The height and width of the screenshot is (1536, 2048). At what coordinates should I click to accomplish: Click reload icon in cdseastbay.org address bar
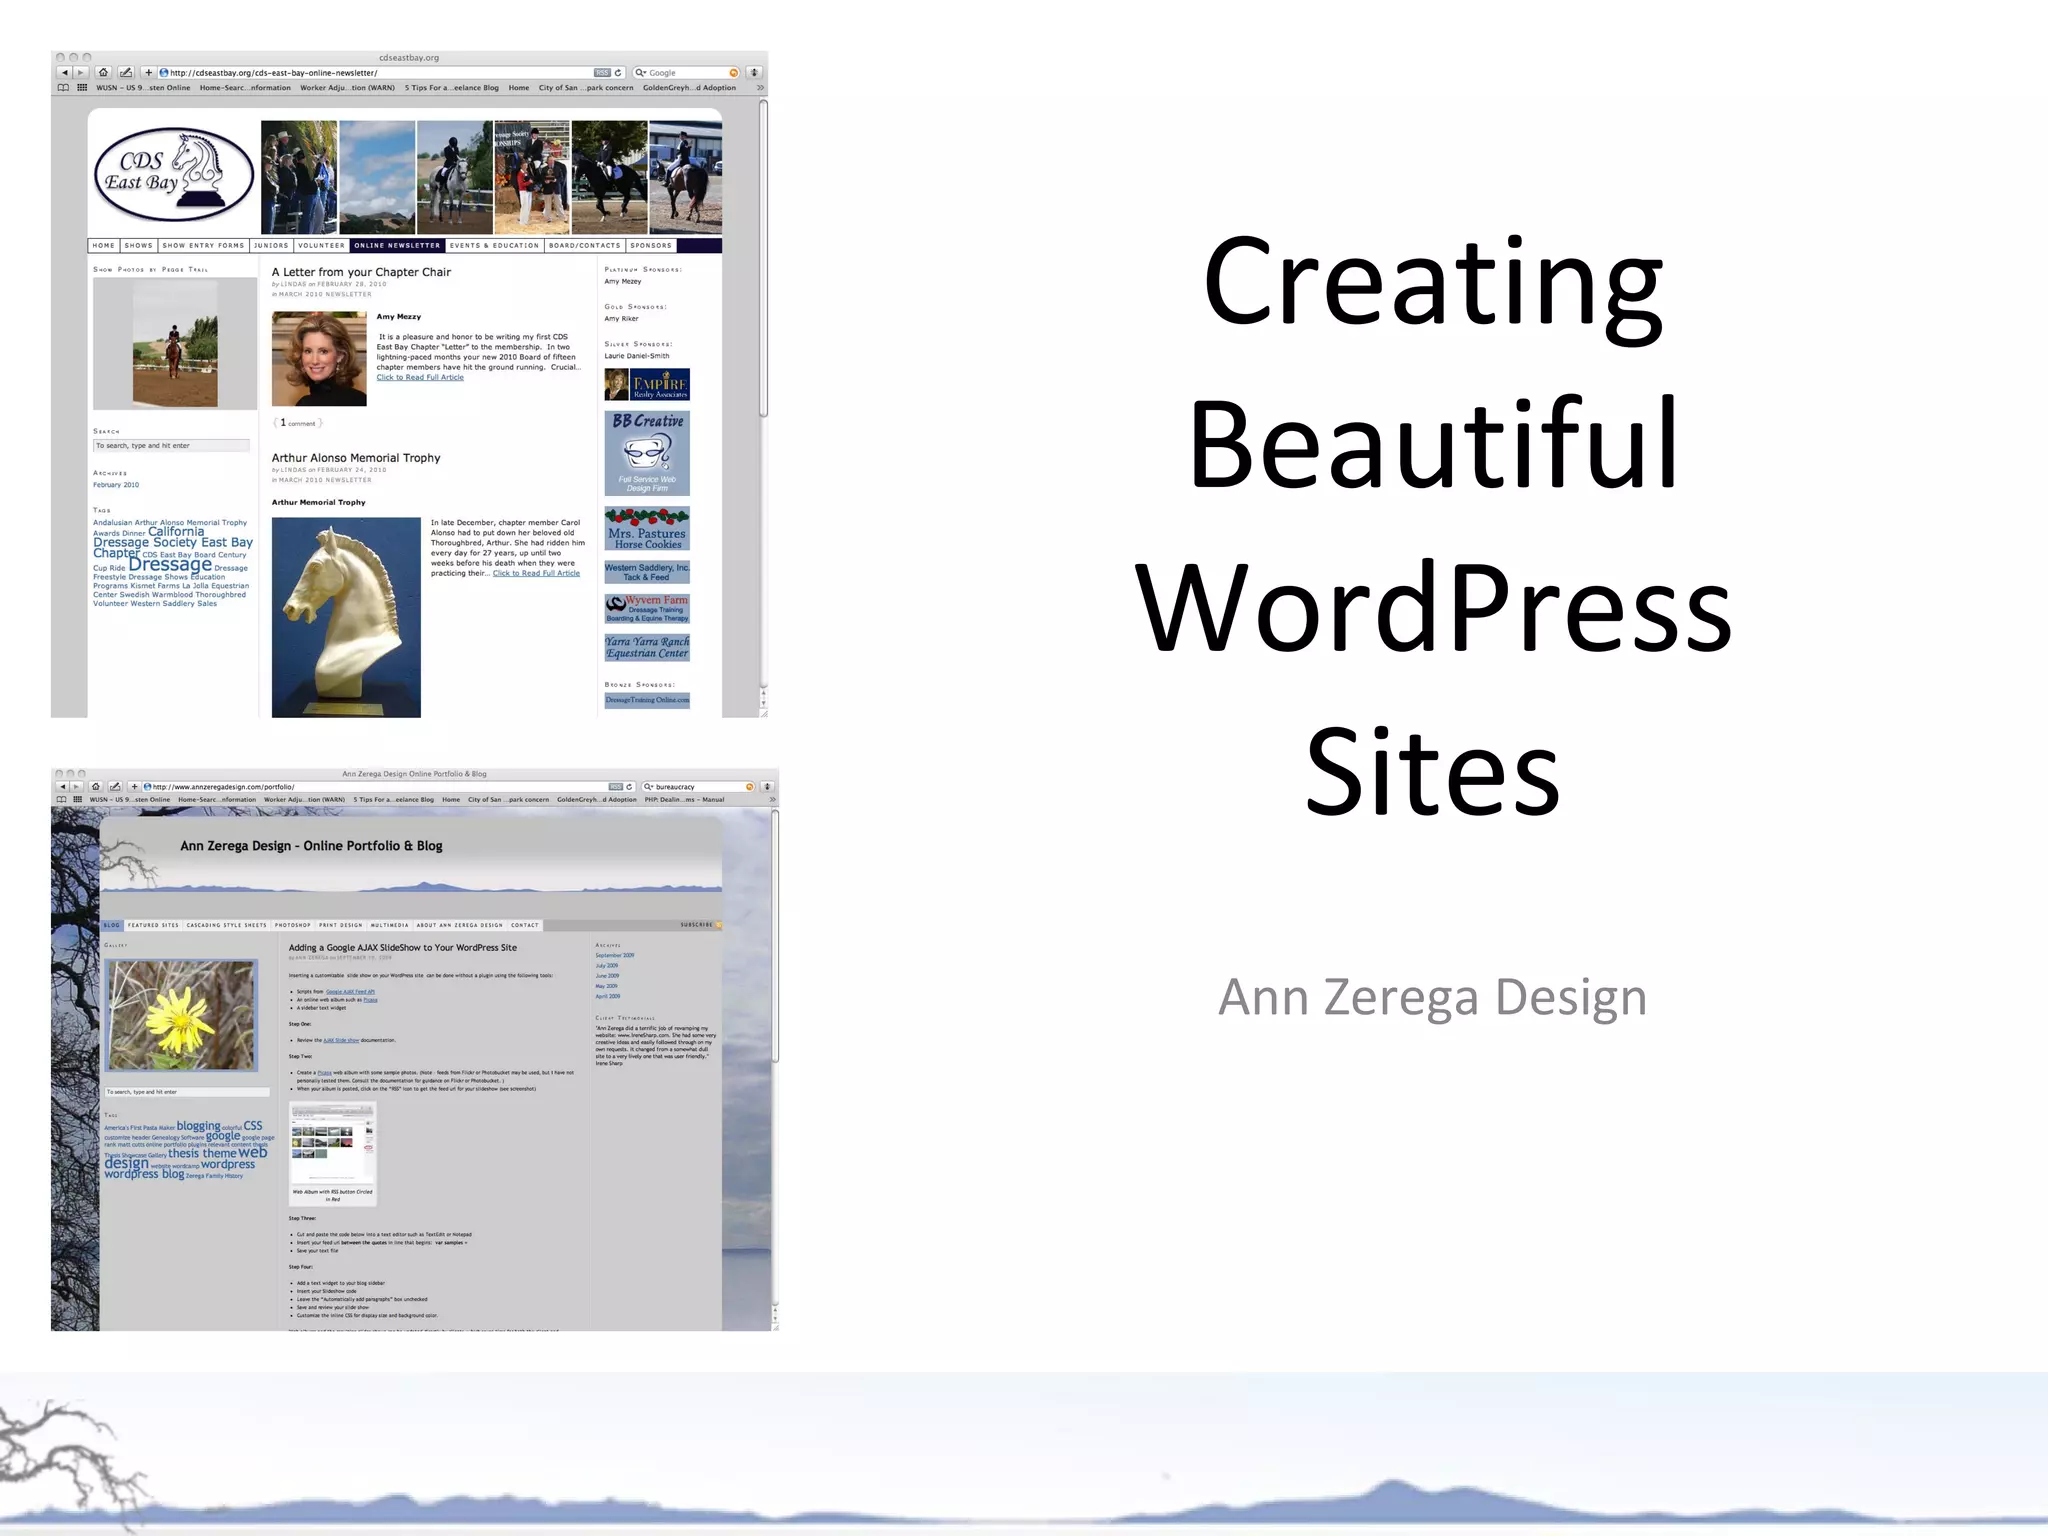pos(619,72)
